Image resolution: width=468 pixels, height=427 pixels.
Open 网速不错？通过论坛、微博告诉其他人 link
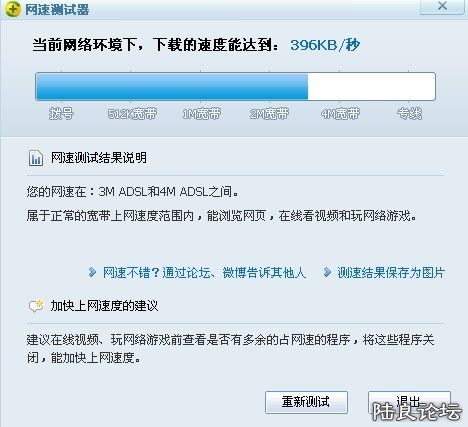pyautogui.click(x=204, y=273)
